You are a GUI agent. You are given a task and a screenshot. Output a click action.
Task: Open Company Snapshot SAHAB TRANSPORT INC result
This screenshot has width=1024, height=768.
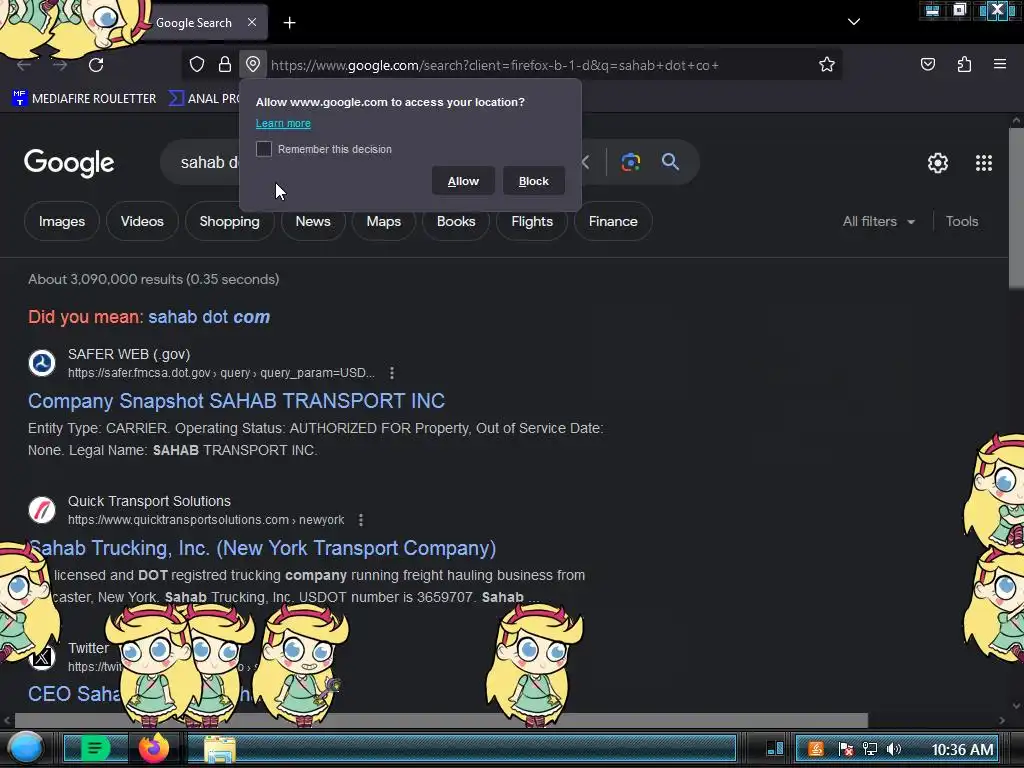pyautogui.click(x=236, y=401)
